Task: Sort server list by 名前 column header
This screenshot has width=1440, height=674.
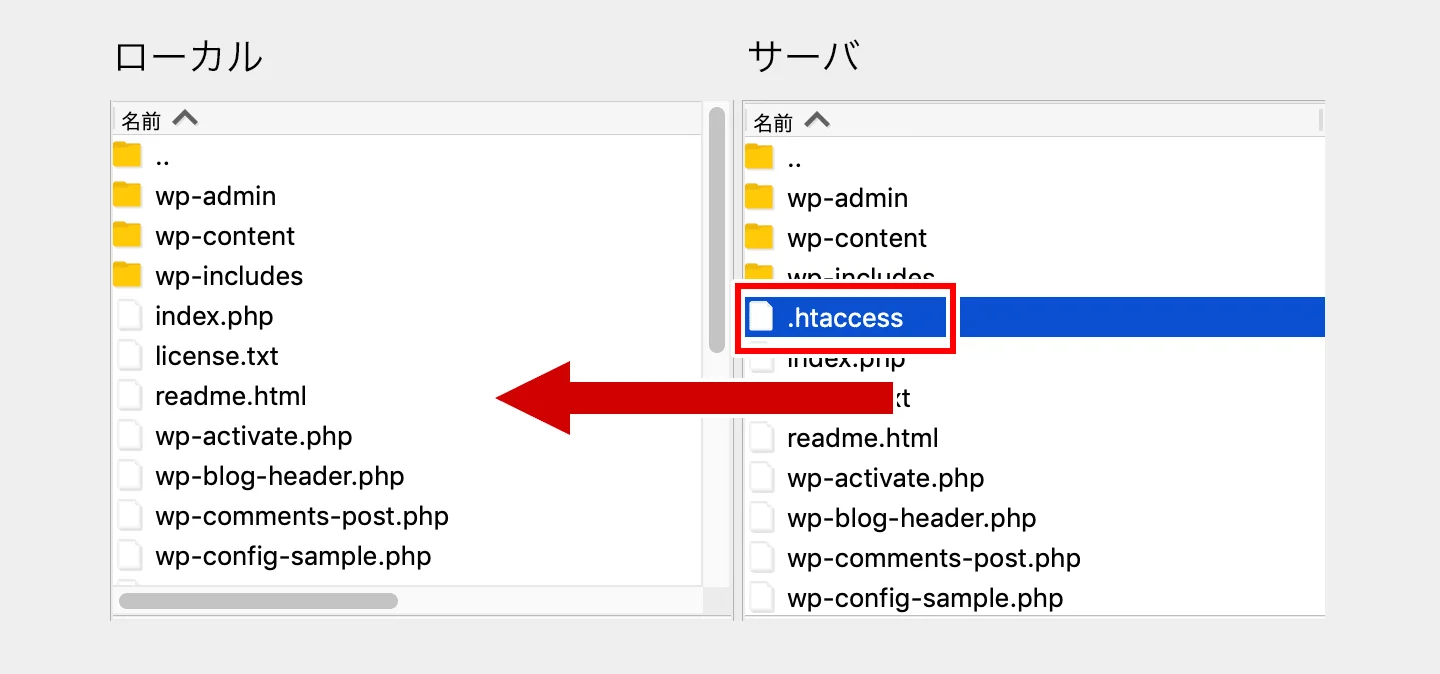Action: [x=773, y=123]
